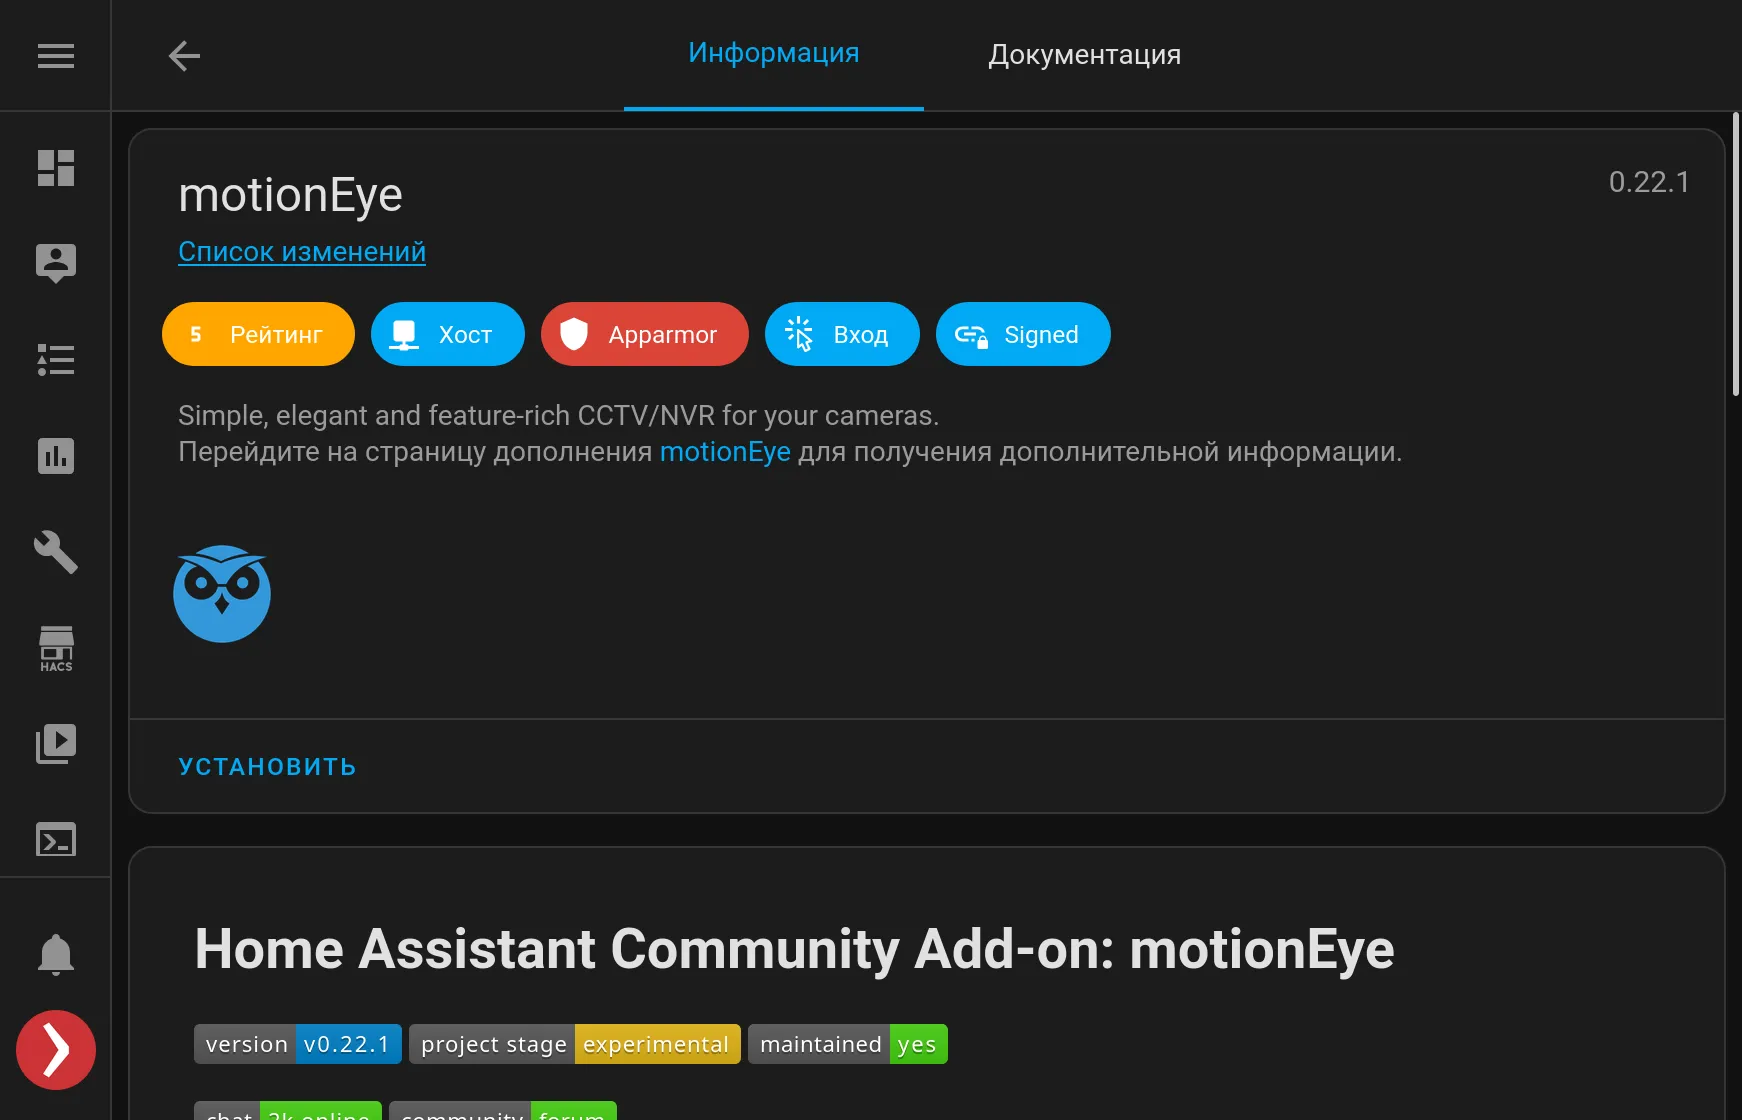Open the person badge sidebar icon
The height and width of the screenshot is (1120, 1742).
coord(56,264)
